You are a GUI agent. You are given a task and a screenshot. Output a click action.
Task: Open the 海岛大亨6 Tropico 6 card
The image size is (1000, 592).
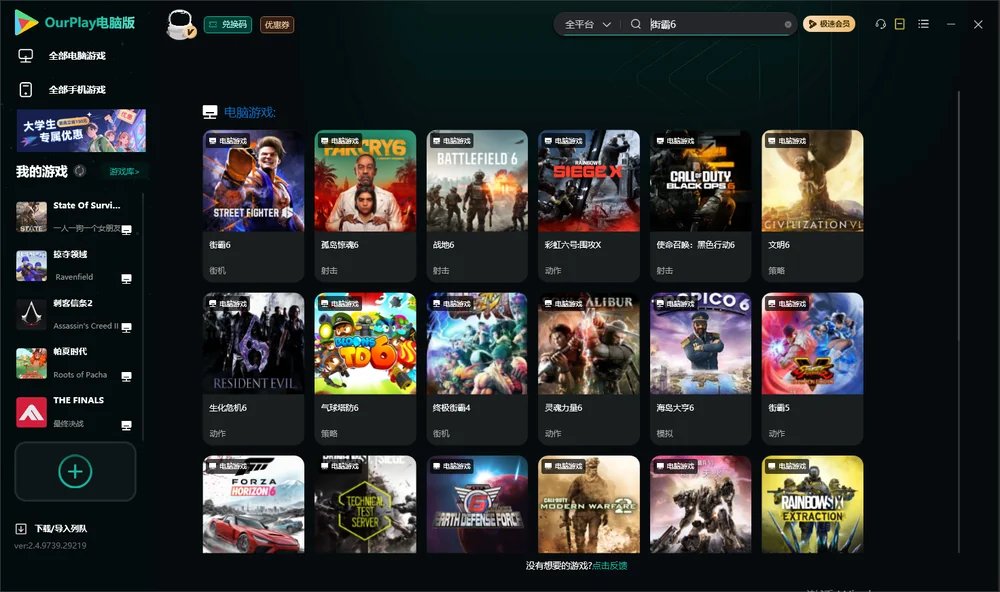point(700,369)
